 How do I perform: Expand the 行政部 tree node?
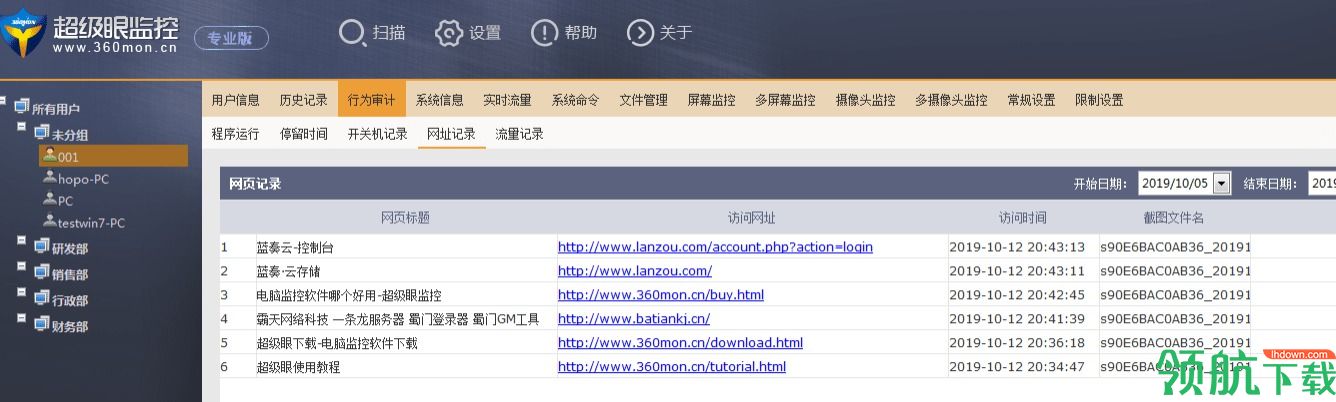click(x=21, y=293)
